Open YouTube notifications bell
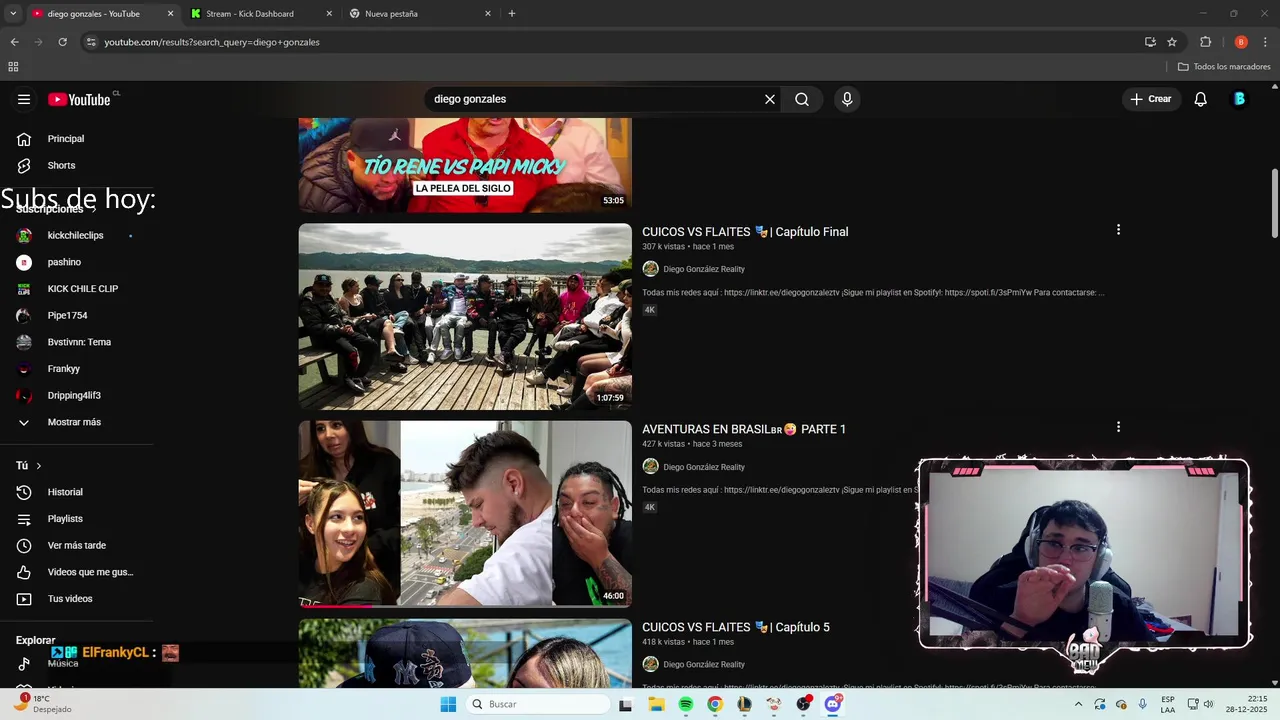 1201,99
